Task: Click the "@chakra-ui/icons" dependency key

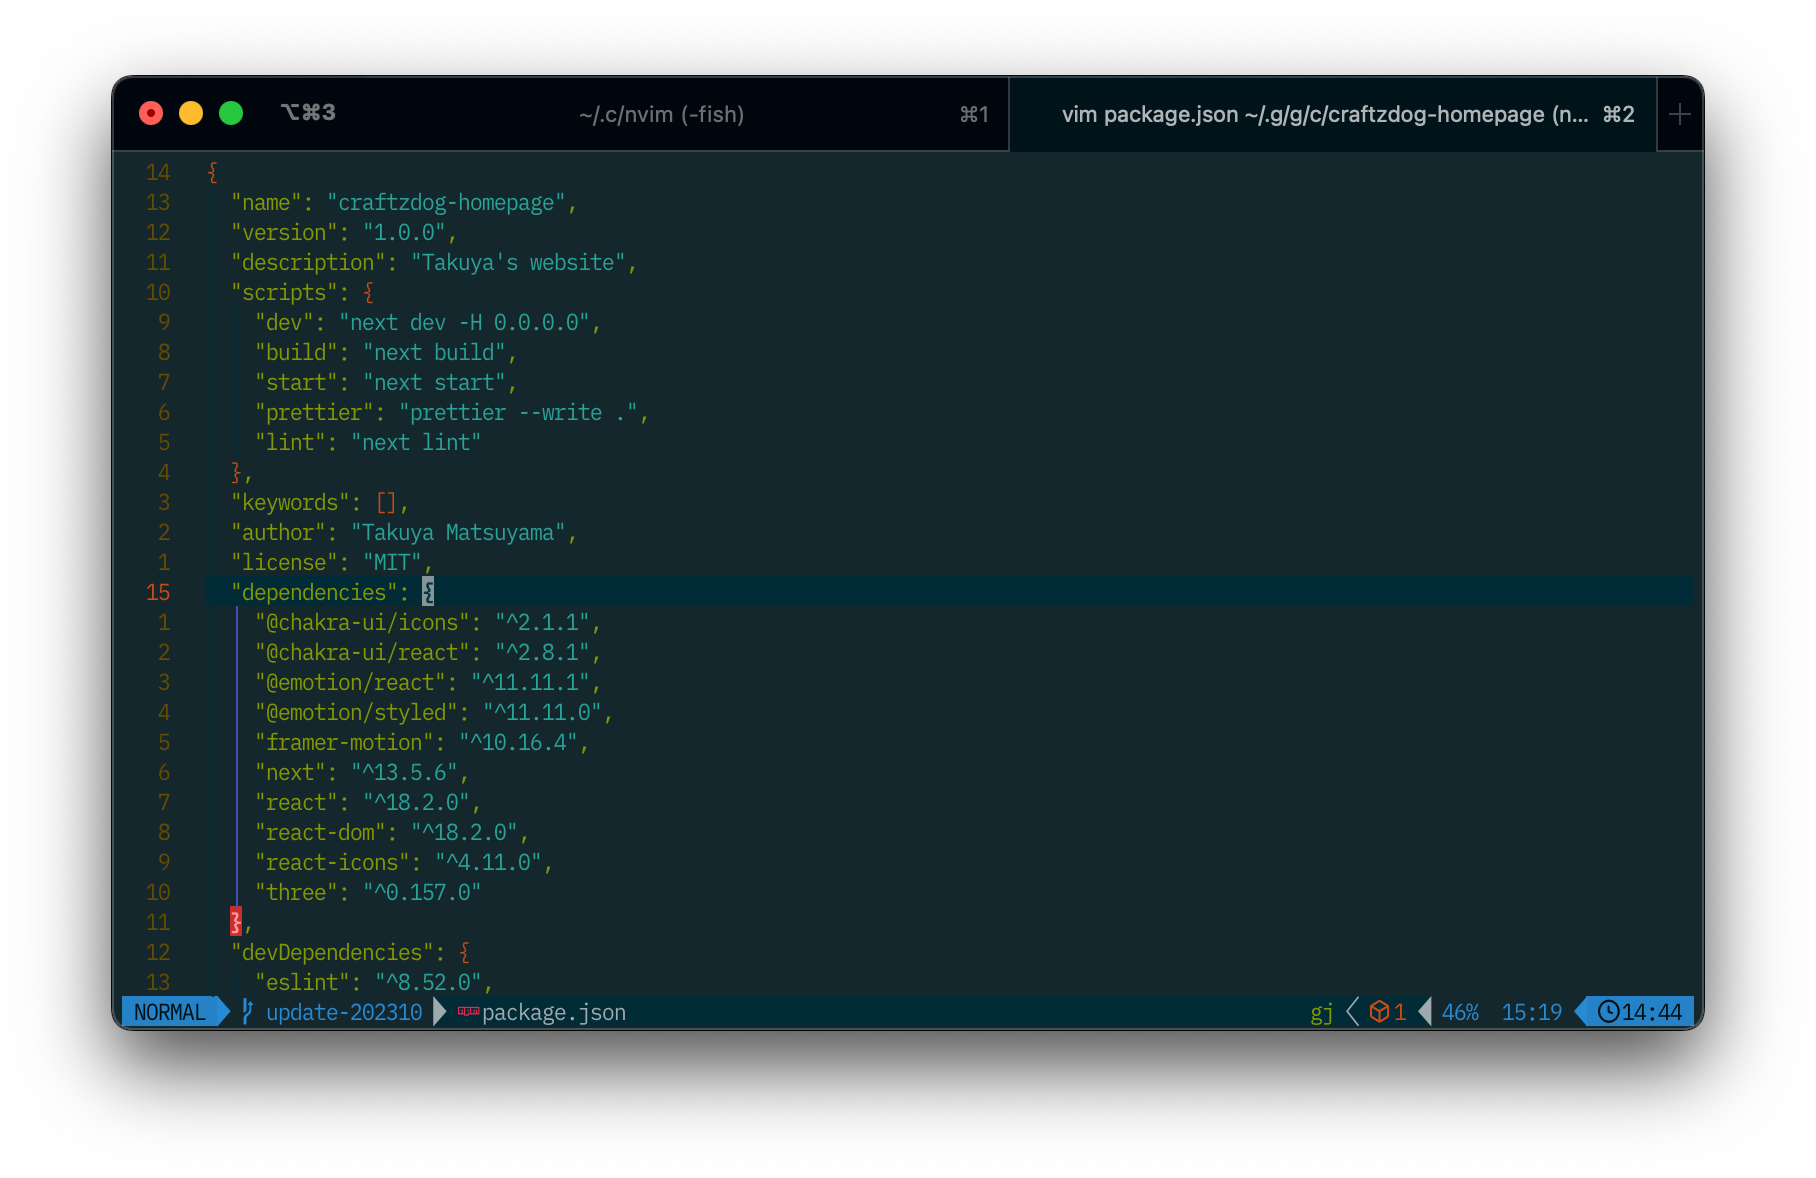Action: click(x=362, y=622)
